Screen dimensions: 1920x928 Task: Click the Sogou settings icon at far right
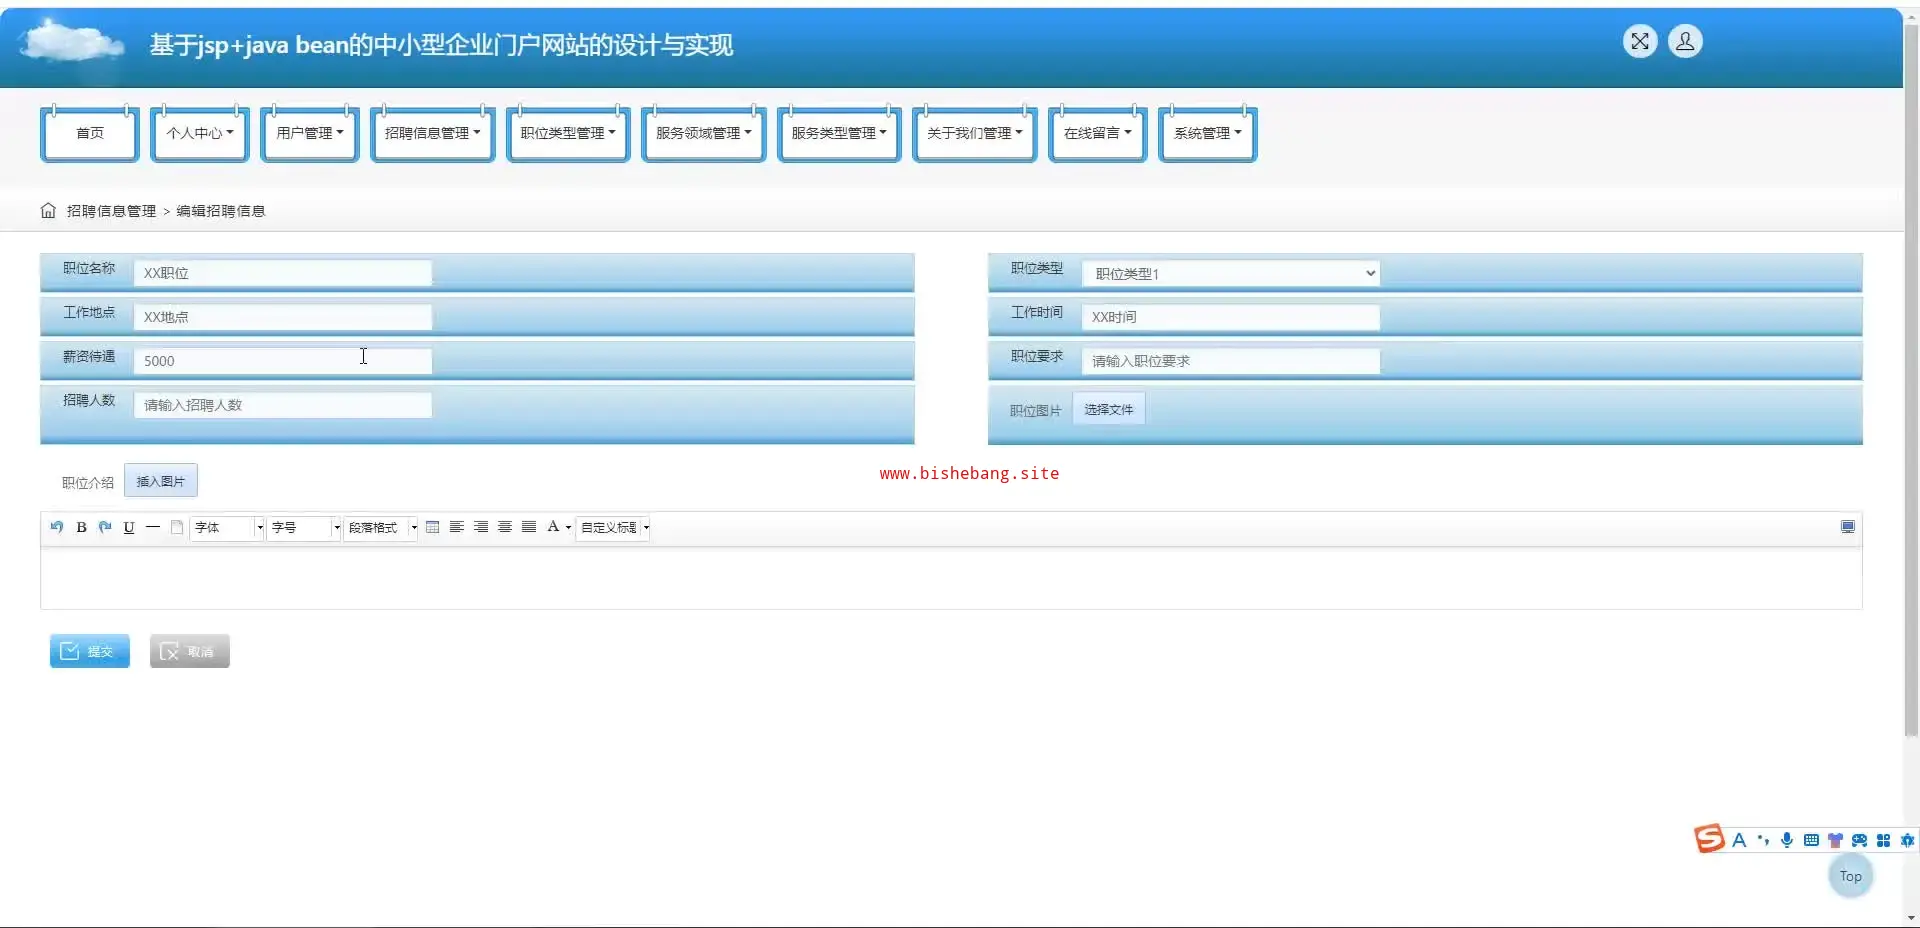1907,840
